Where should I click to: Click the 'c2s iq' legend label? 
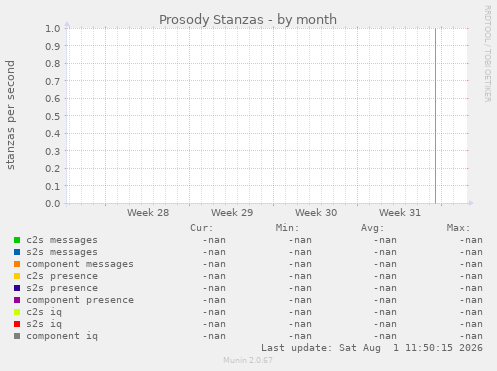(x=44, y=312)
